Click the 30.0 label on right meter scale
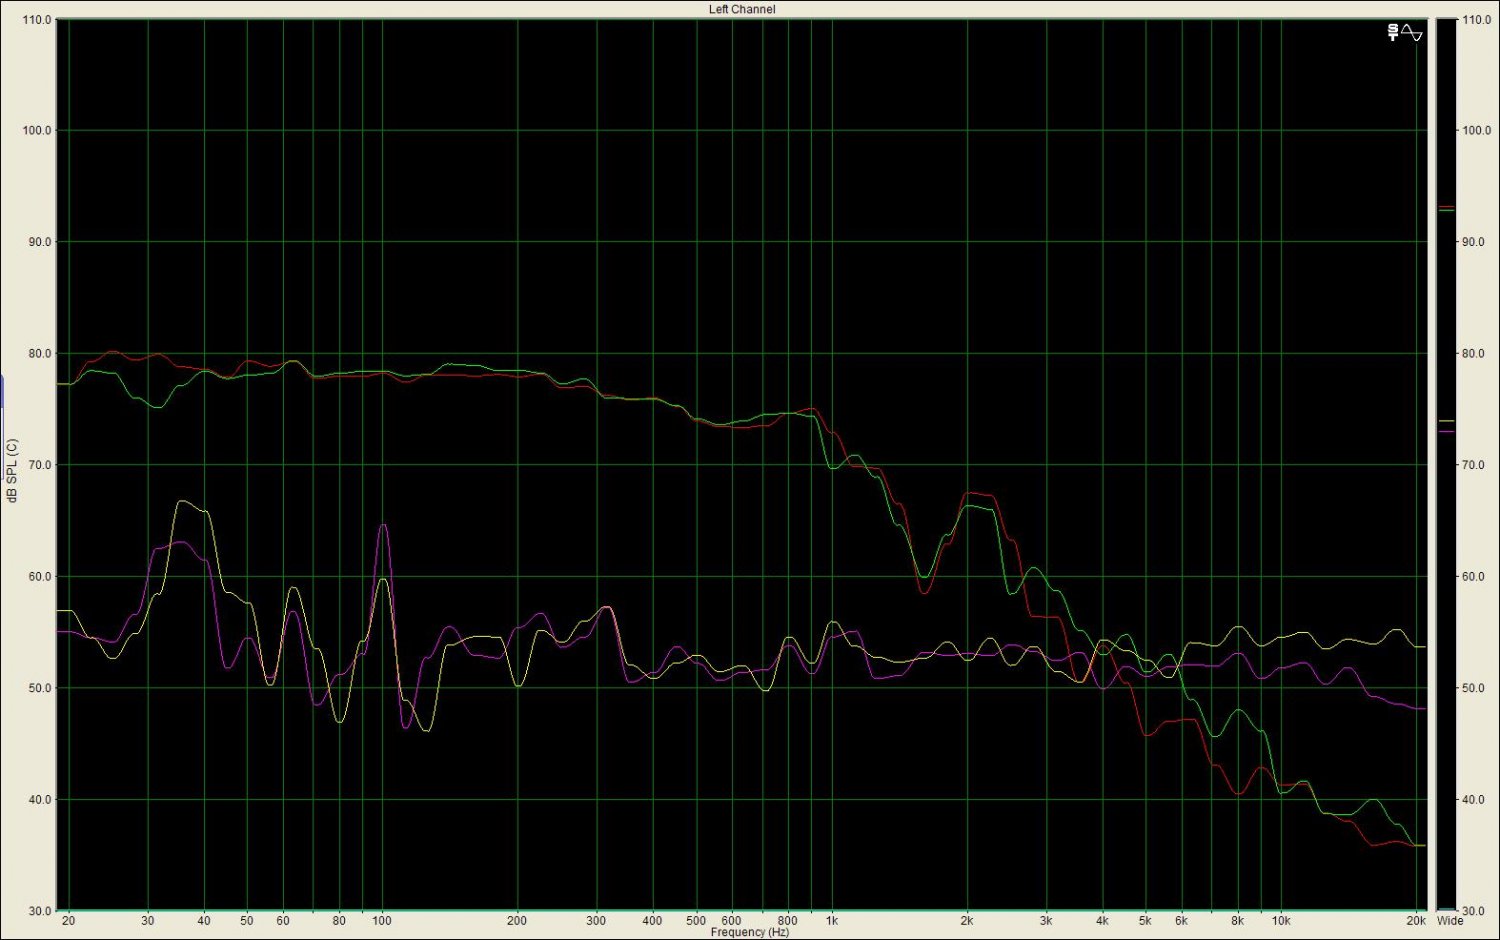 click(x=1473, y=911)
